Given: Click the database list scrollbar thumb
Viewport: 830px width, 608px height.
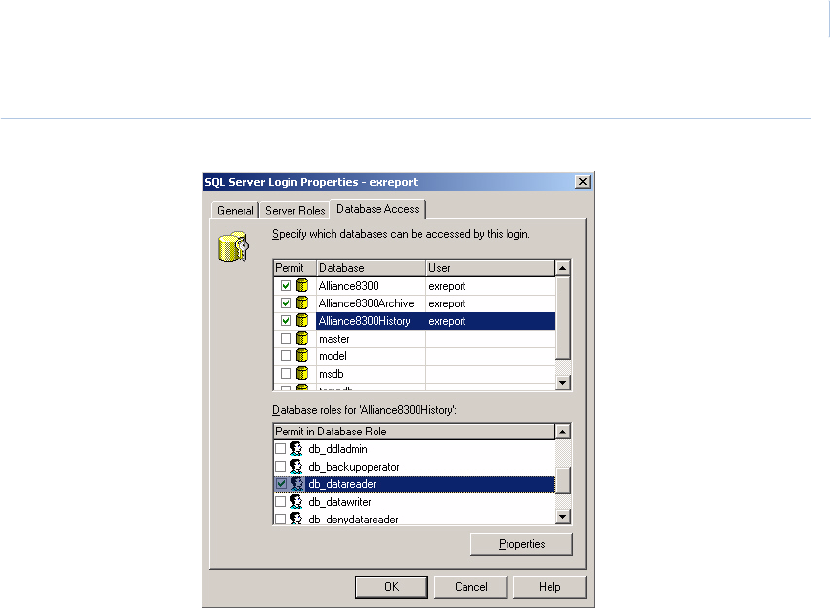Looking at the screenshot, I should tap(563, 317).
